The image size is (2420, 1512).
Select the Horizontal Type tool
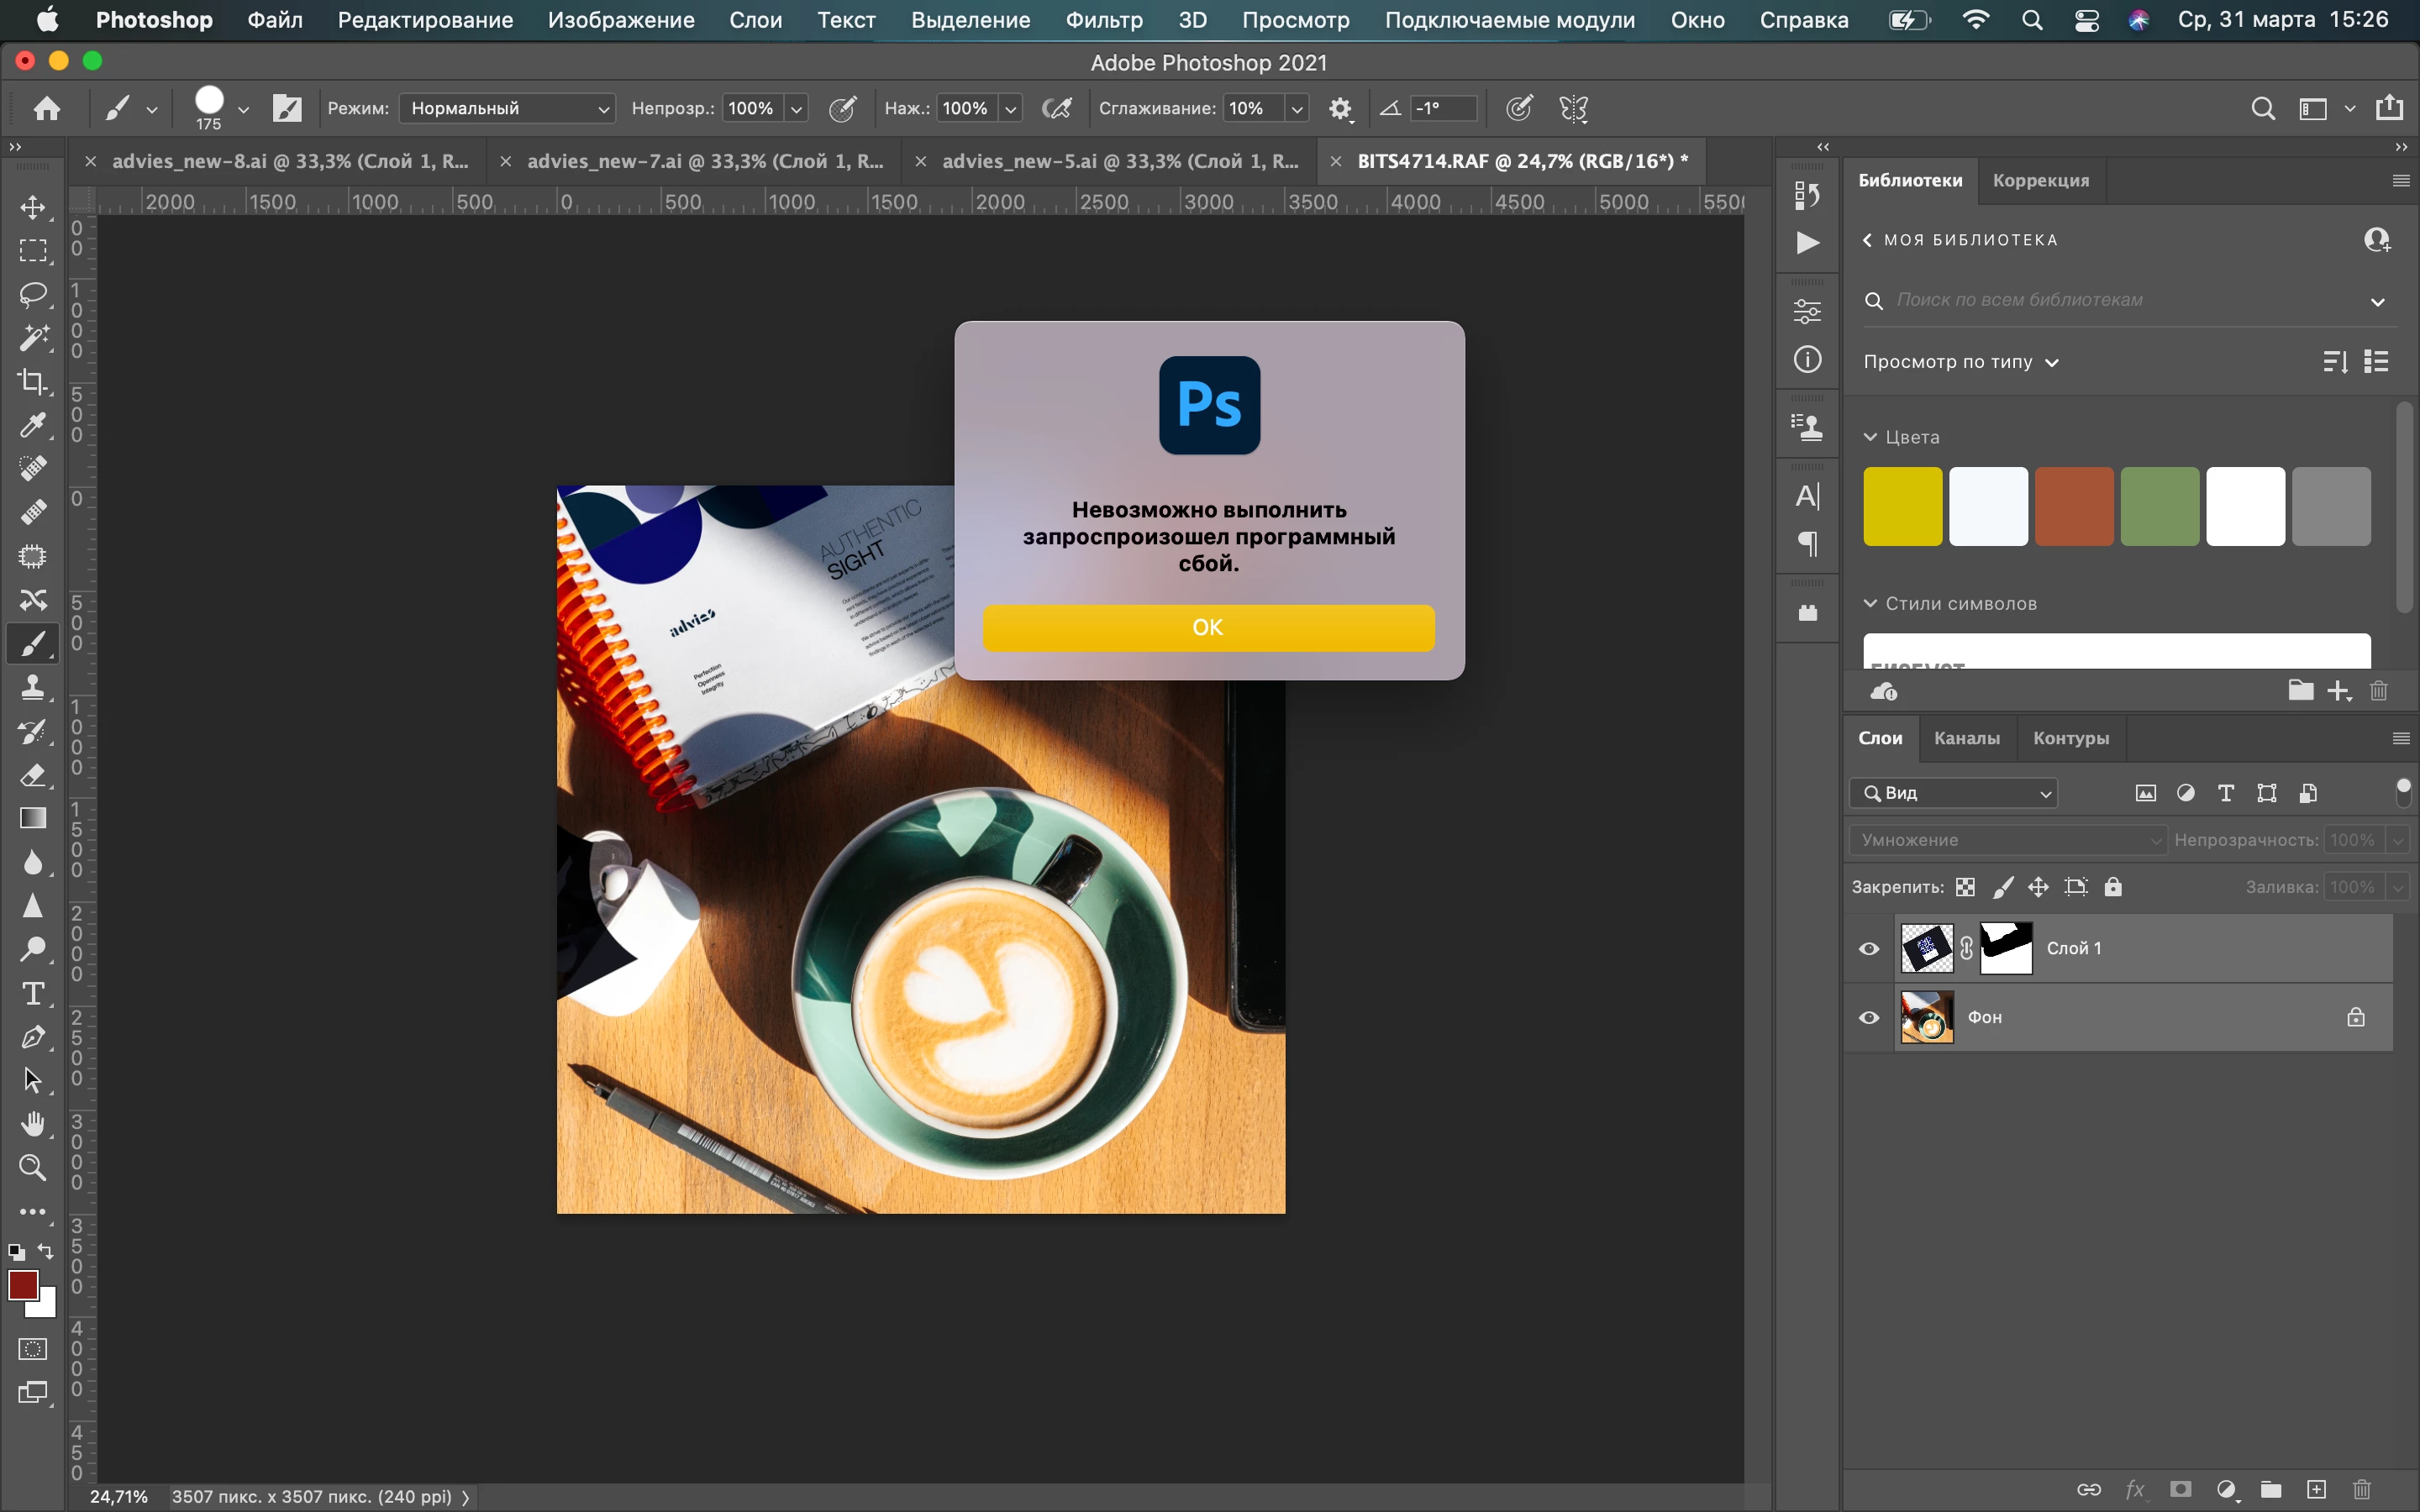pyautogui.click(x=33, y=994)
